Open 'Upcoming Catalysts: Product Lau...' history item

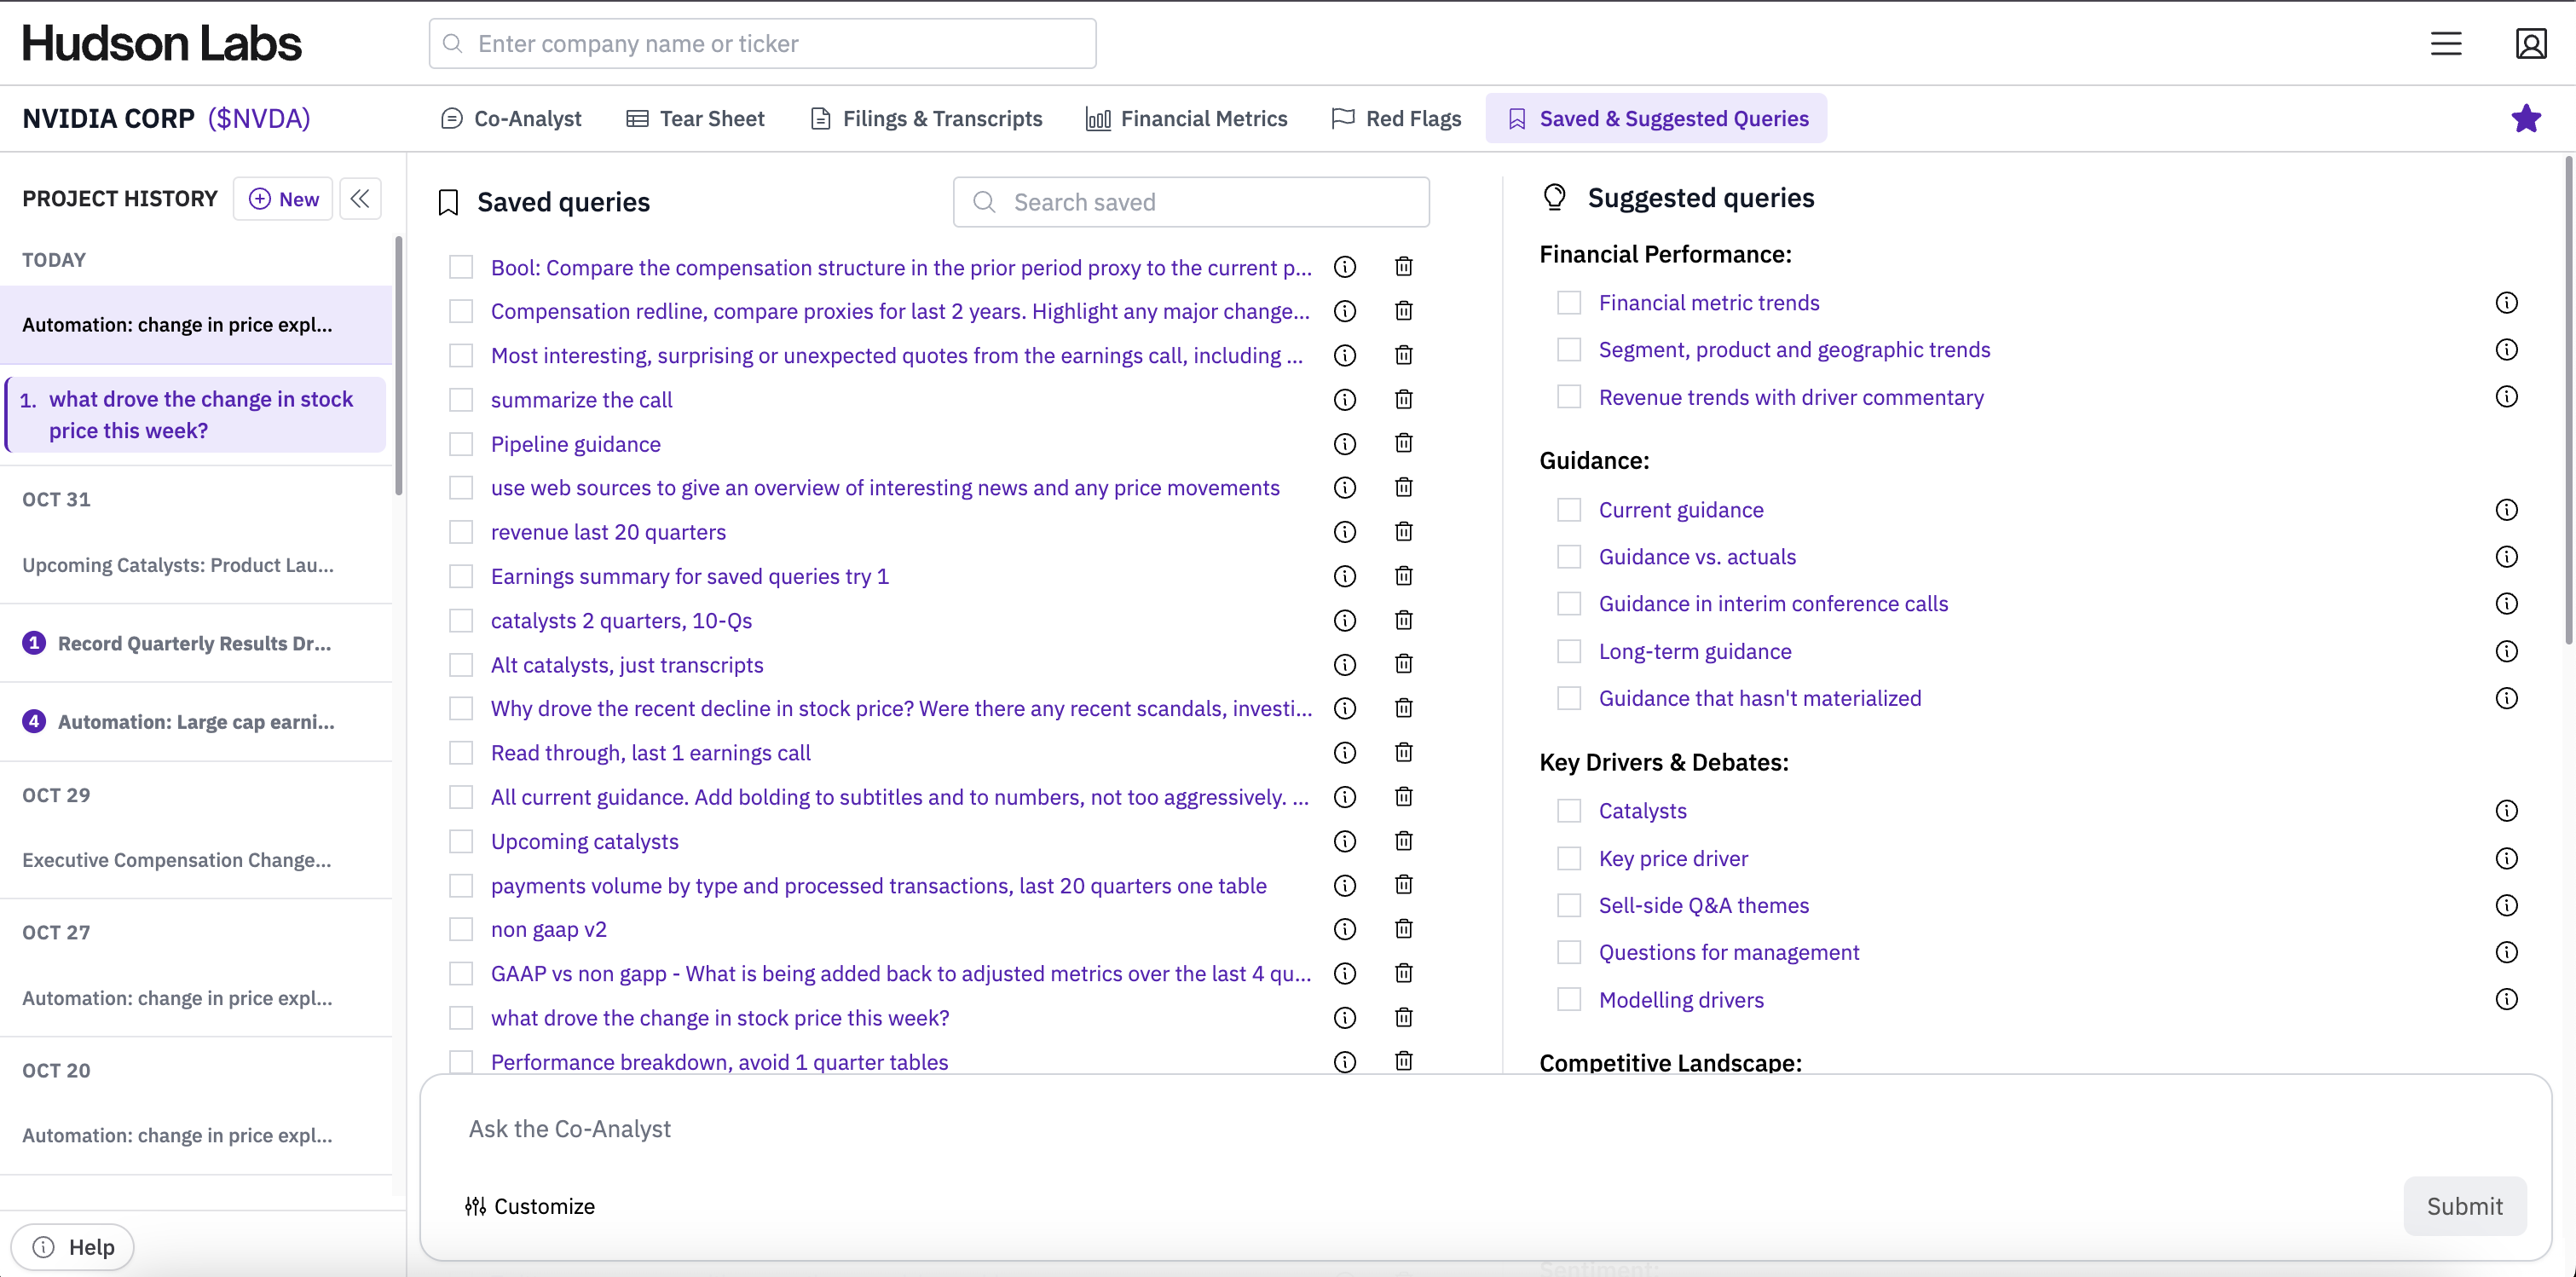(x=178, y=565)
